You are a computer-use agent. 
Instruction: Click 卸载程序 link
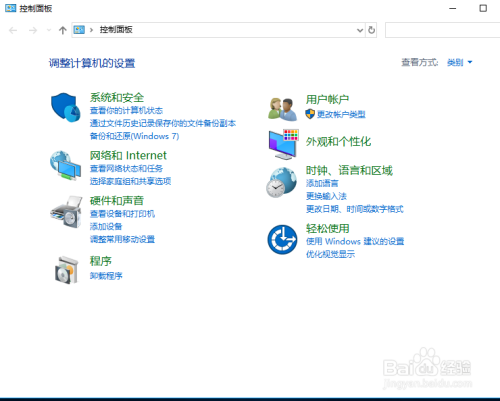coord(106,276)
